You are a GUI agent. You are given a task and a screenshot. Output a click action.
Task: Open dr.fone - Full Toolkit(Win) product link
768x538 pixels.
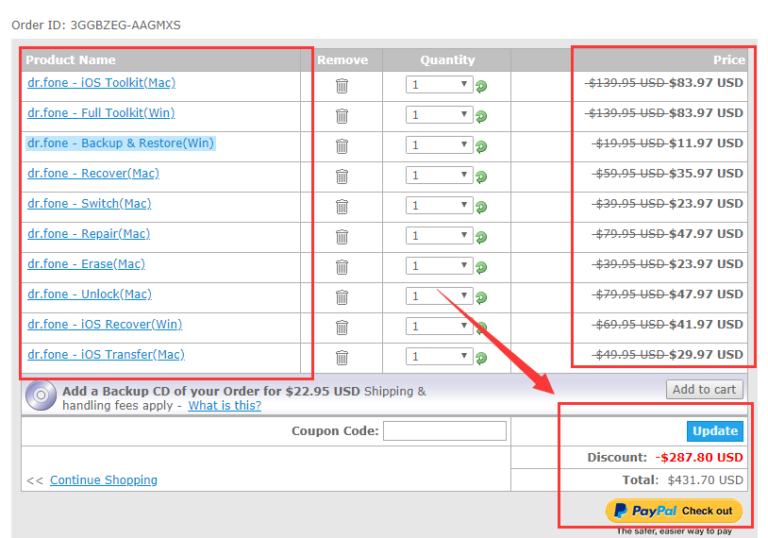[x=101, y=113]
